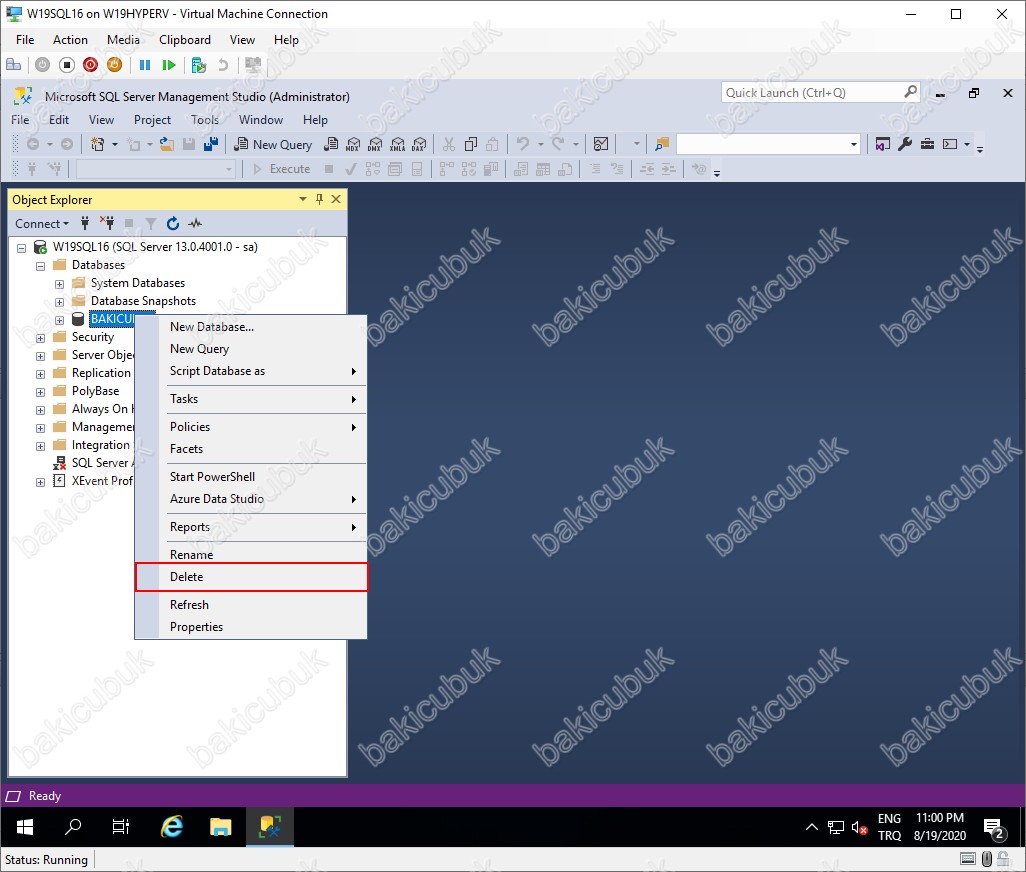Open the SSMS Project menu
Screen dimensions: 1026x872
pos(152,120)
